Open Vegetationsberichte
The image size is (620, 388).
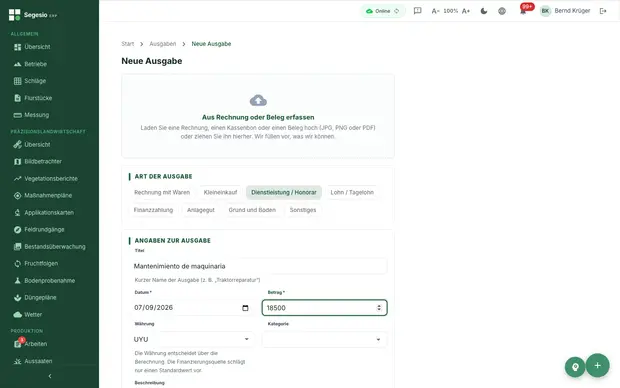click(51, 178)
